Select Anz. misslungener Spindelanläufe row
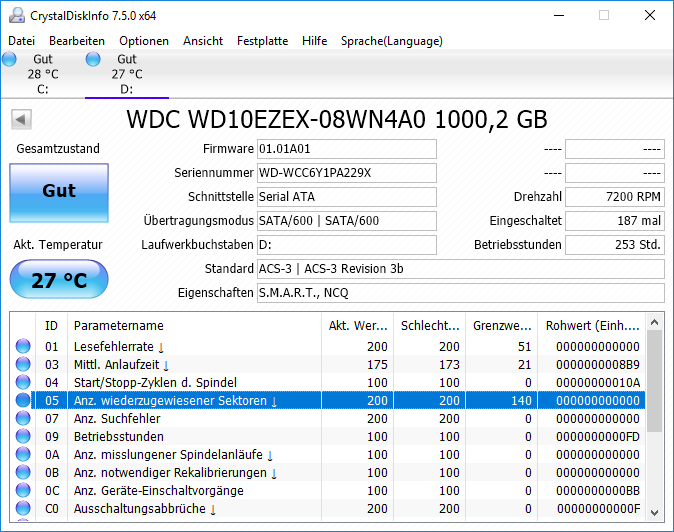The height and width of the screenshot is (532, 674). [x=328, y=455]
